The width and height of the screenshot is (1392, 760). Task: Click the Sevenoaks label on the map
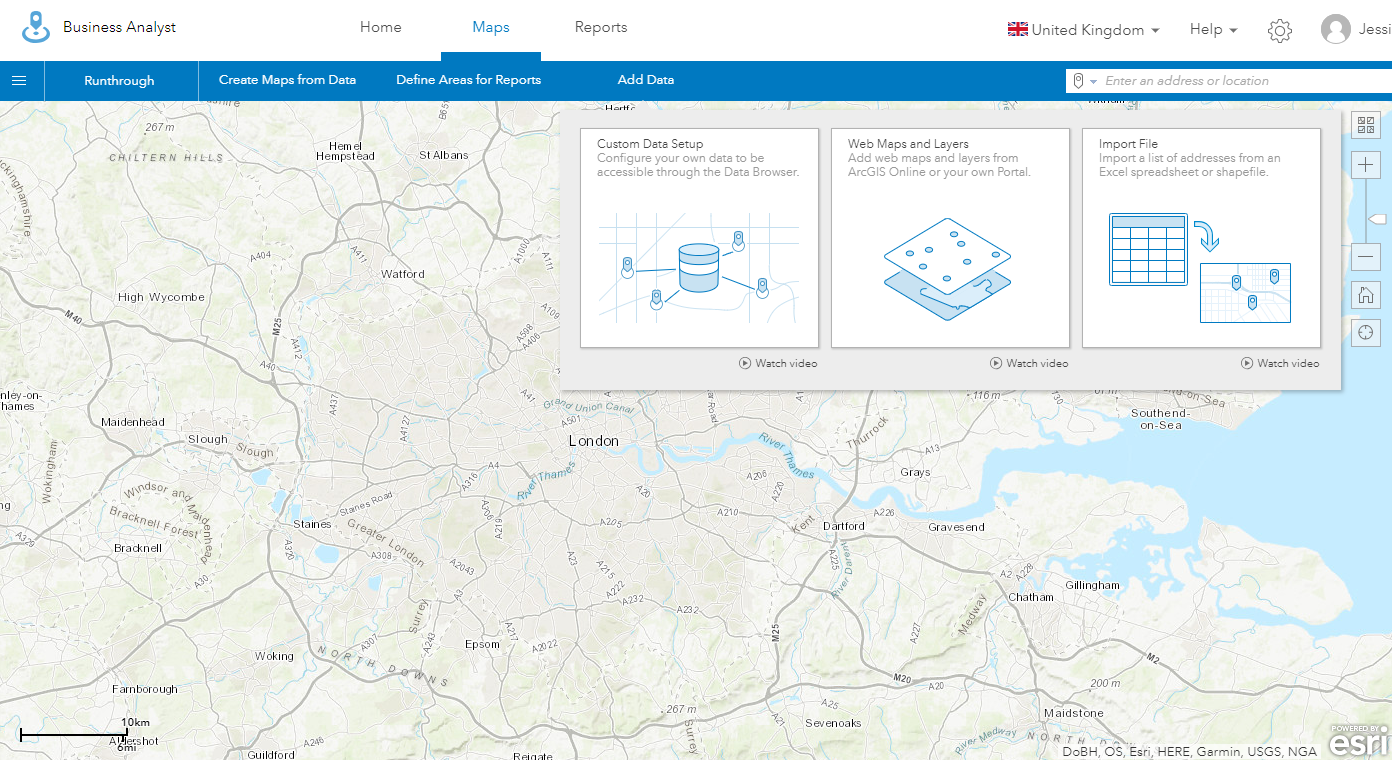833,723
